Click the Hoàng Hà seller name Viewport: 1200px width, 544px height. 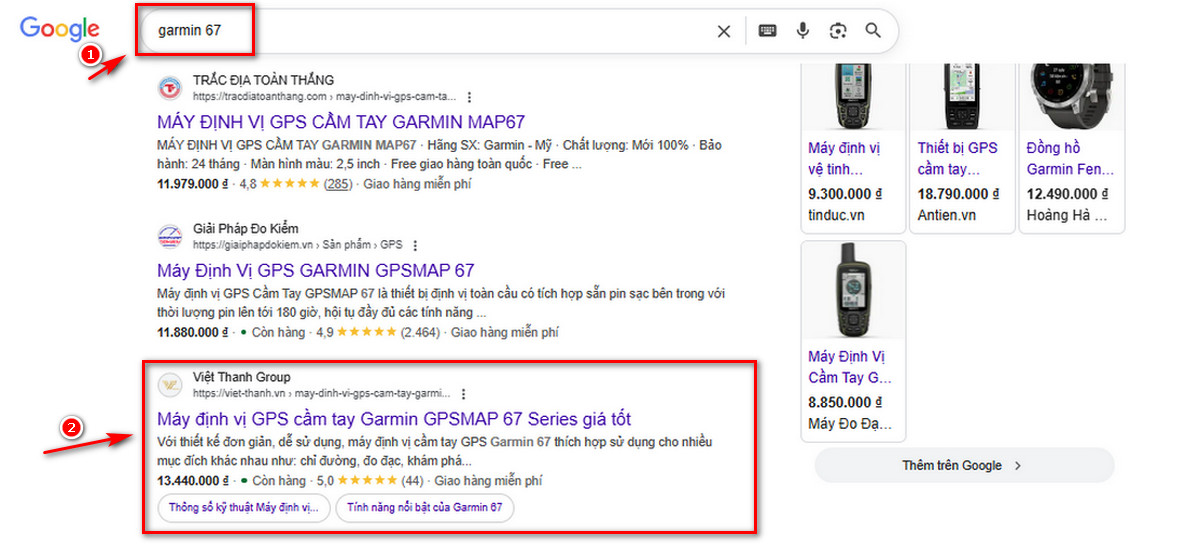[x=1067, y=215]
